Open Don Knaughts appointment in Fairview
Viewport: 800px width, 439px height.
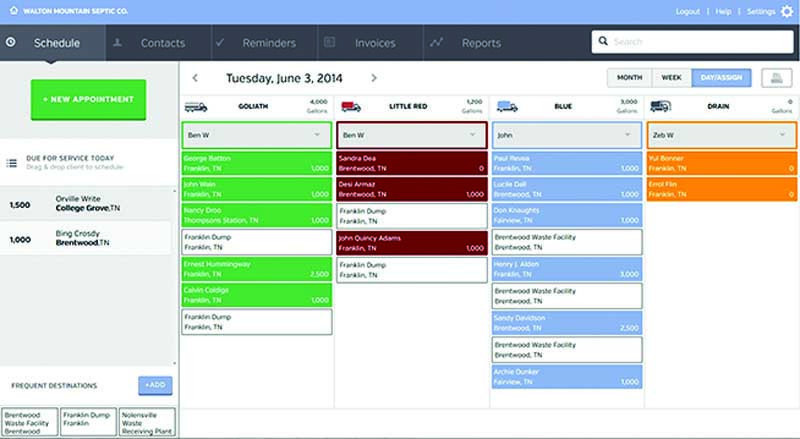pyautogui.click(x=567, y=215)
